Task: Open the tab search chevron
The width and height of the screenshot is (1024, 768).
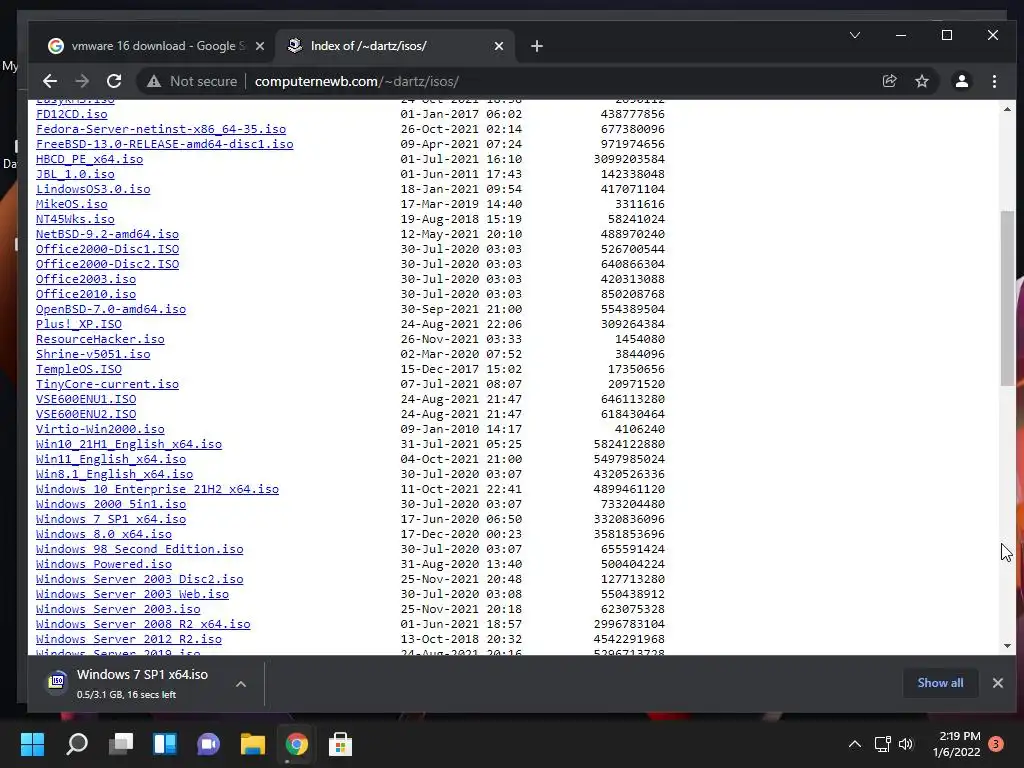Action: coord(855,35)
